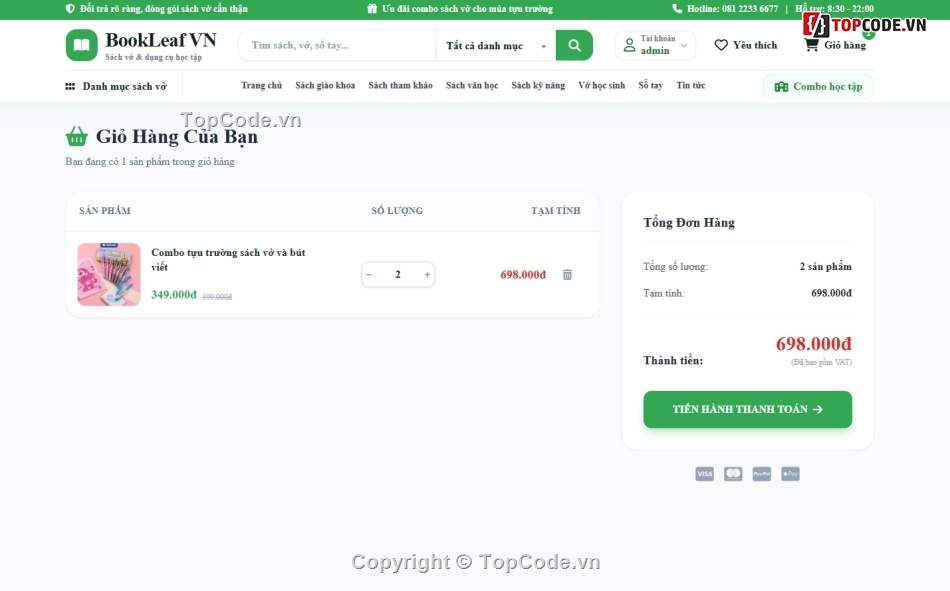Go to Trang chủ

pyautogui.click(x=262, y=85)
